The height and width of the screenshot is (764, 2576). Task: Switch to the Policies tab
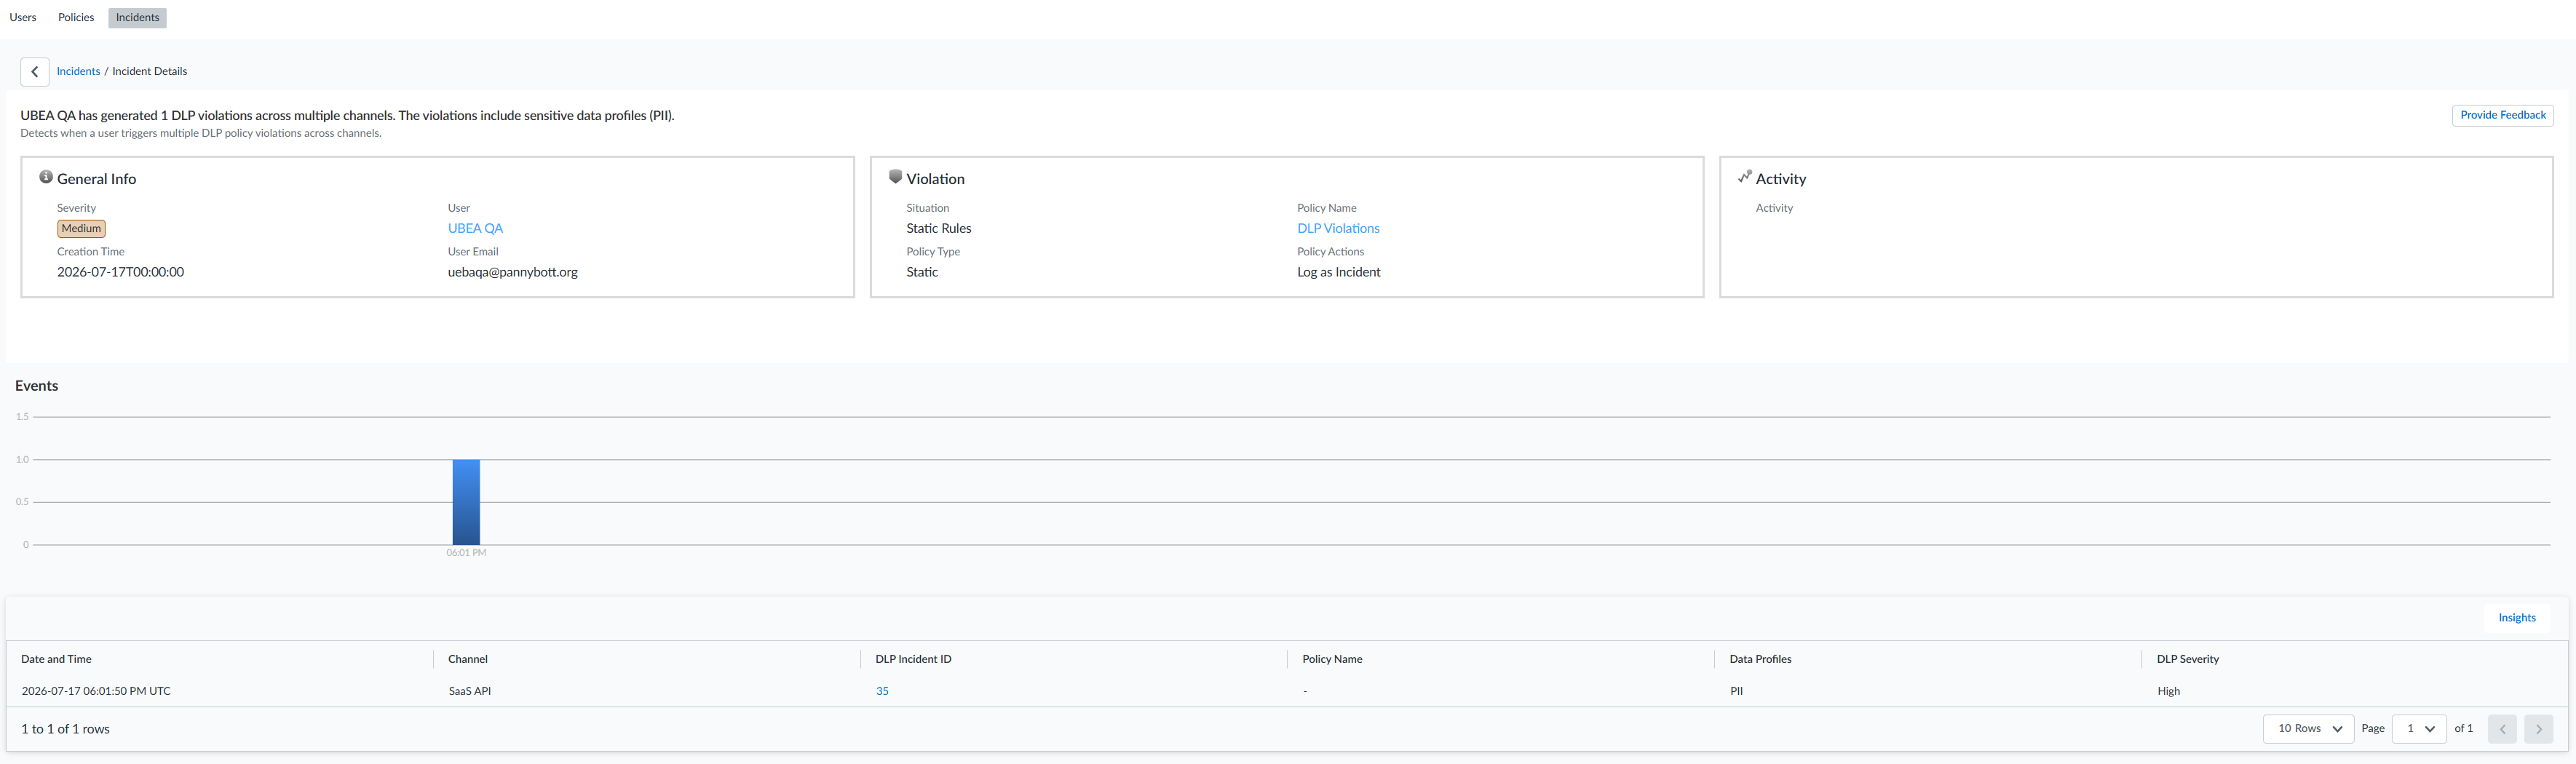(76, 18)
